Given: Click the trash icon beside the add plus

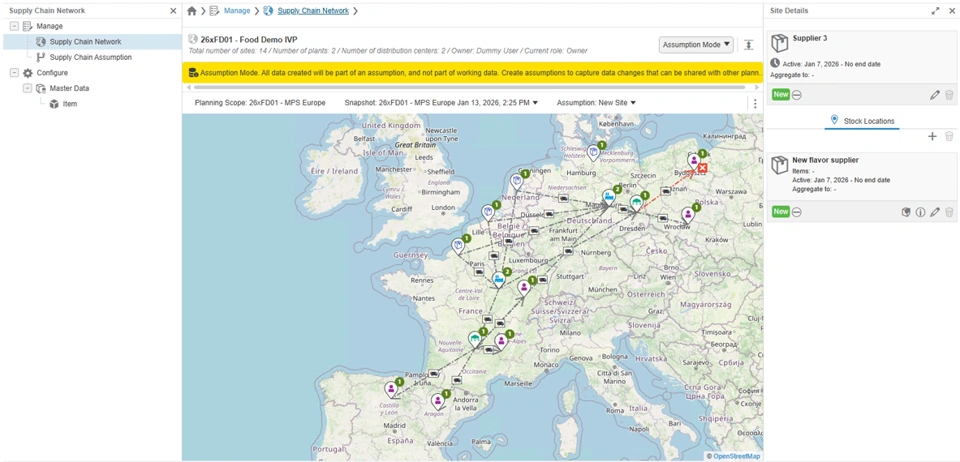Looking at the screenshot, I should 949,136.
